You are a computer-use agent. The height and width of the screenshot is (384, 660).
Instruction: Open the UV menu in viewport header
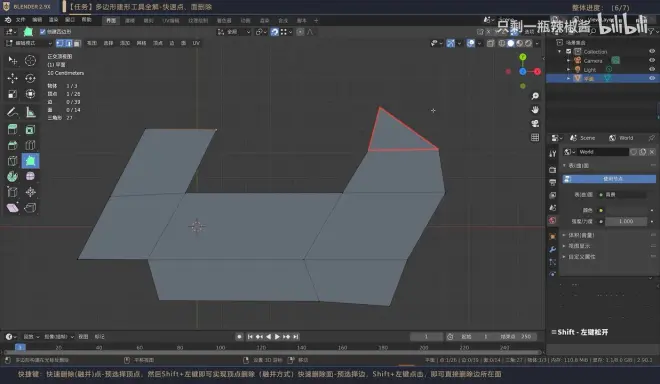point(196,43)
